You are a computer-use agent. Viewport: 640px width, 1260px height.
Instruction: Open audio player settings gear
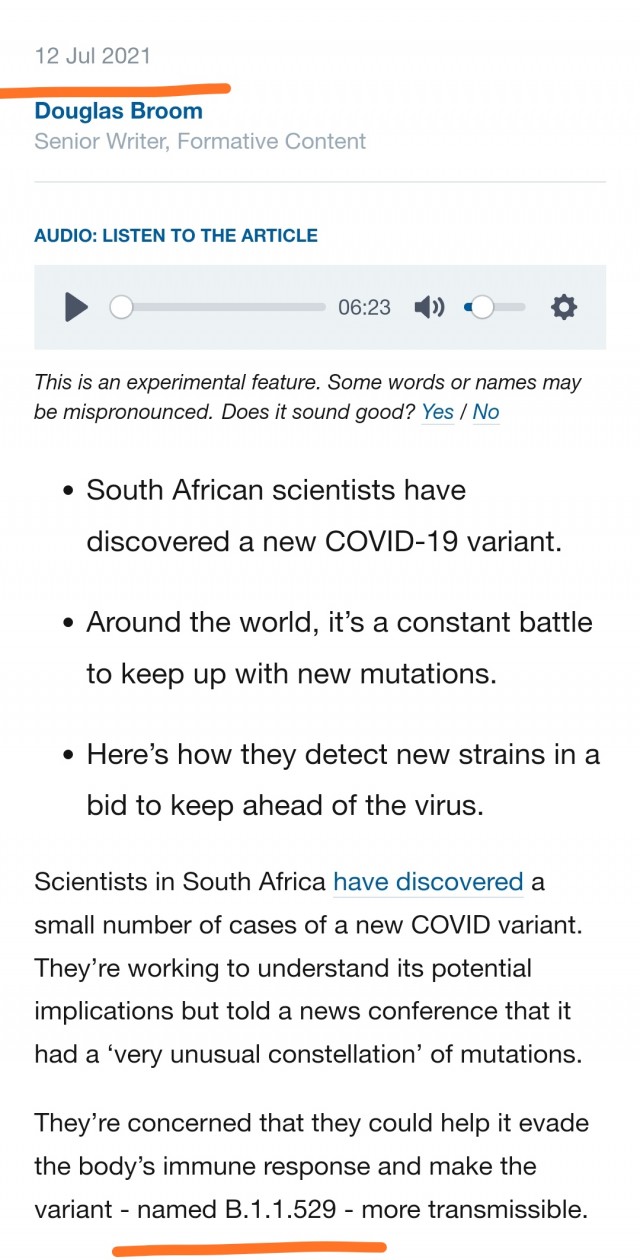[564, 307]
